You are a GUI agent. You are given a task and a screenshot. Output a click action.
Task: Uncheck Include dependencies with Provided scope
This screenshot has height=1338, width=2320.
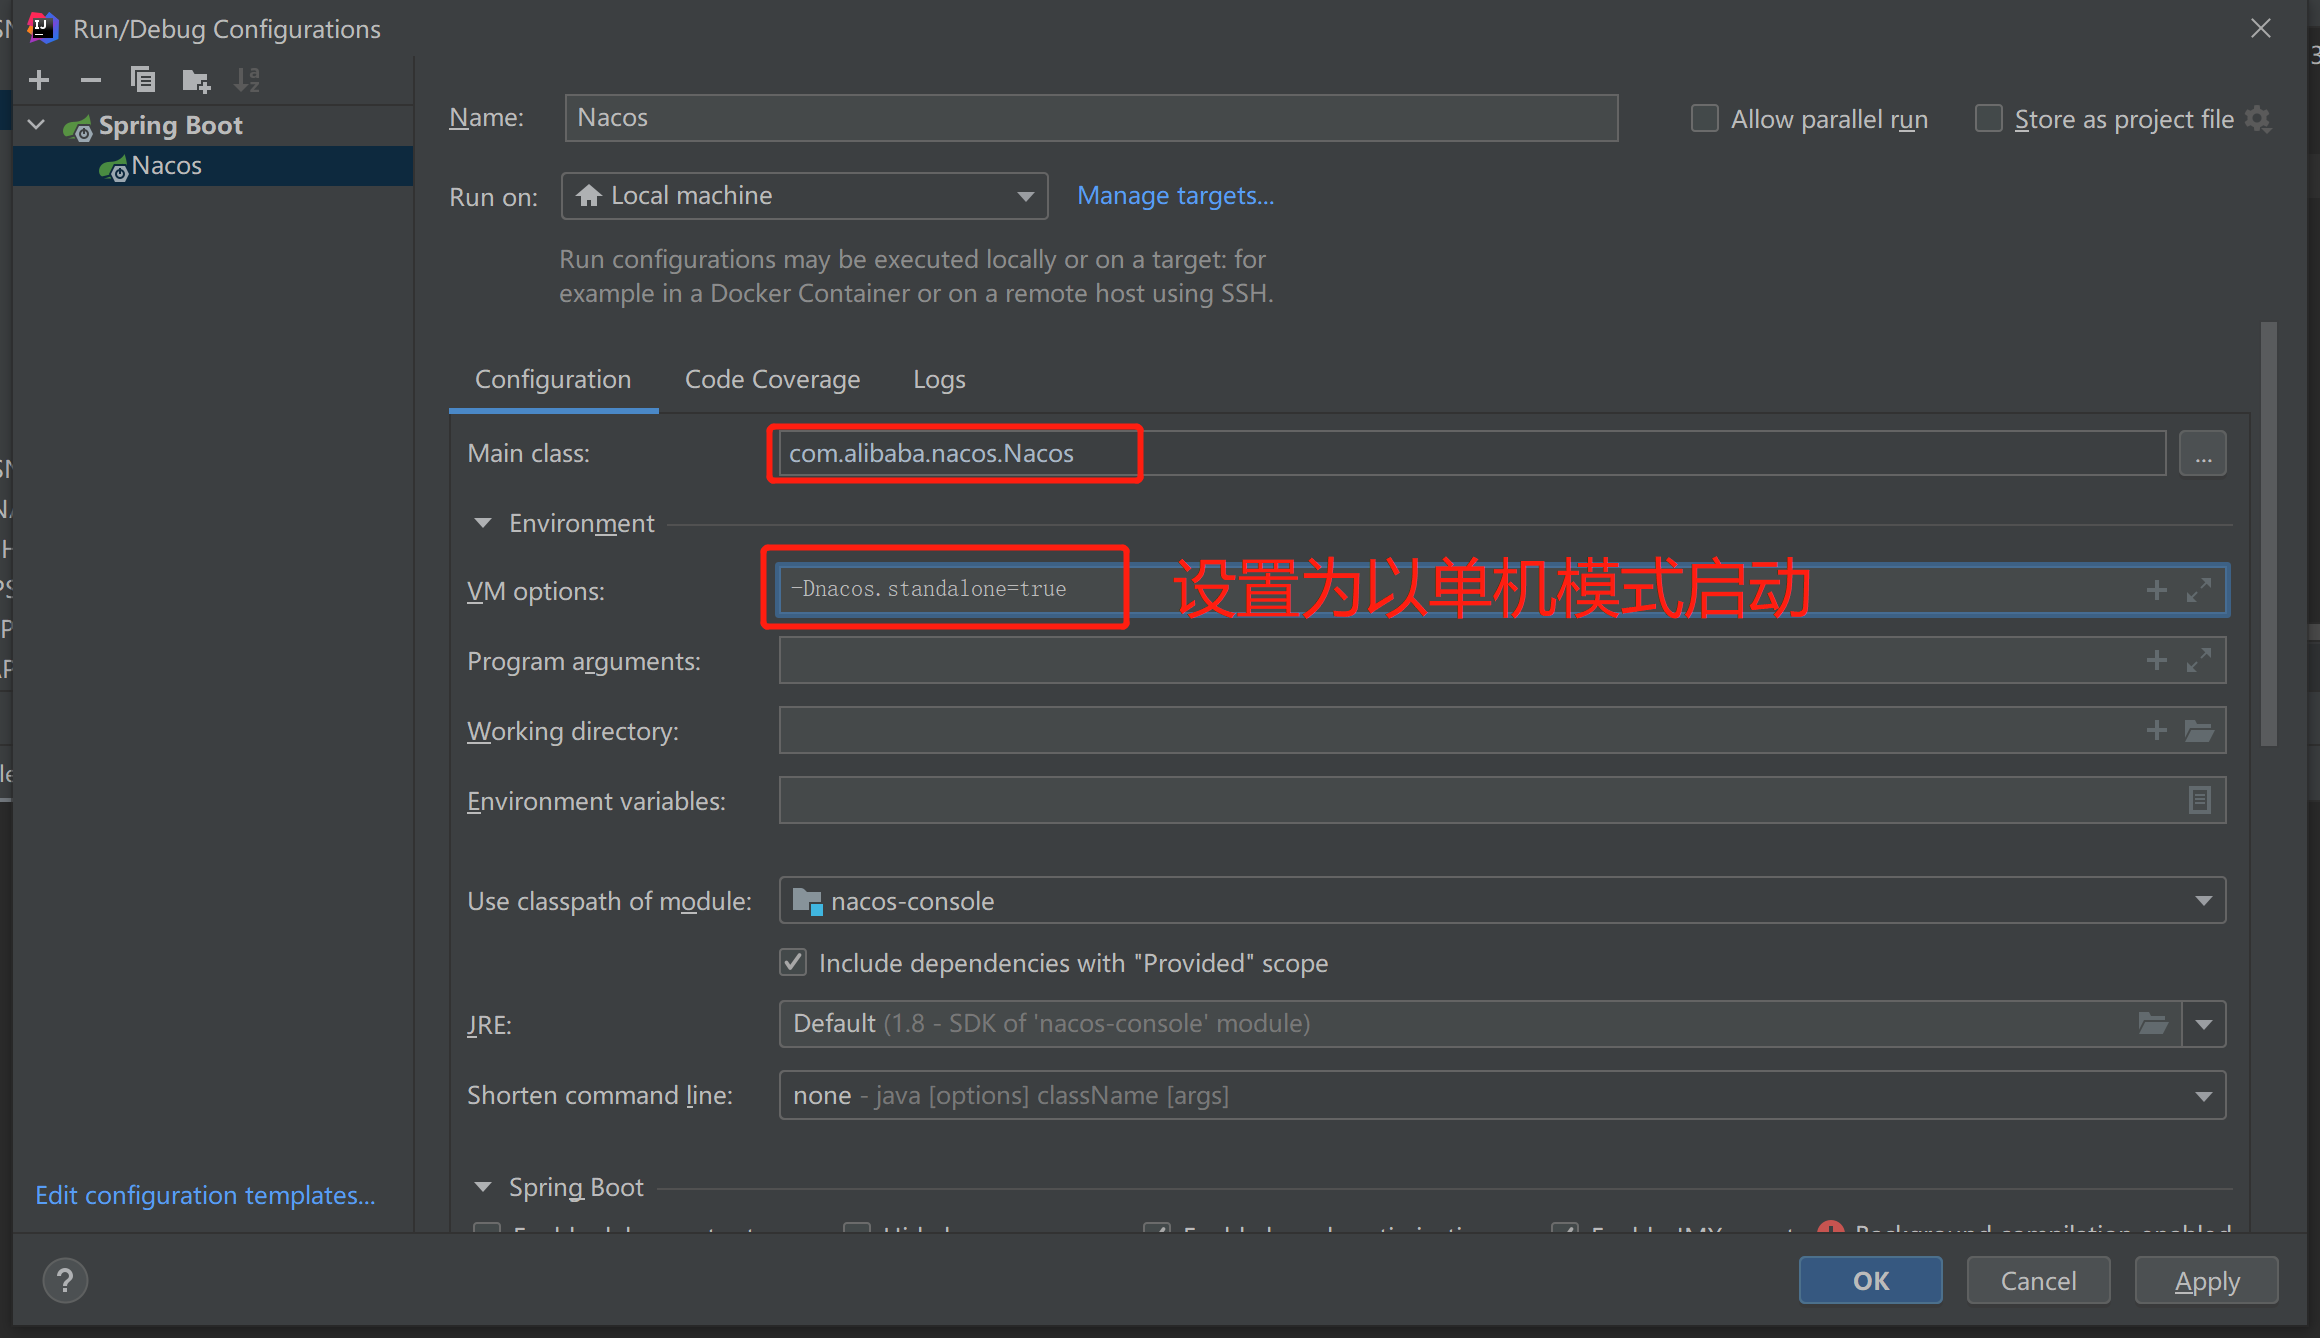click(x=793, y=962)
